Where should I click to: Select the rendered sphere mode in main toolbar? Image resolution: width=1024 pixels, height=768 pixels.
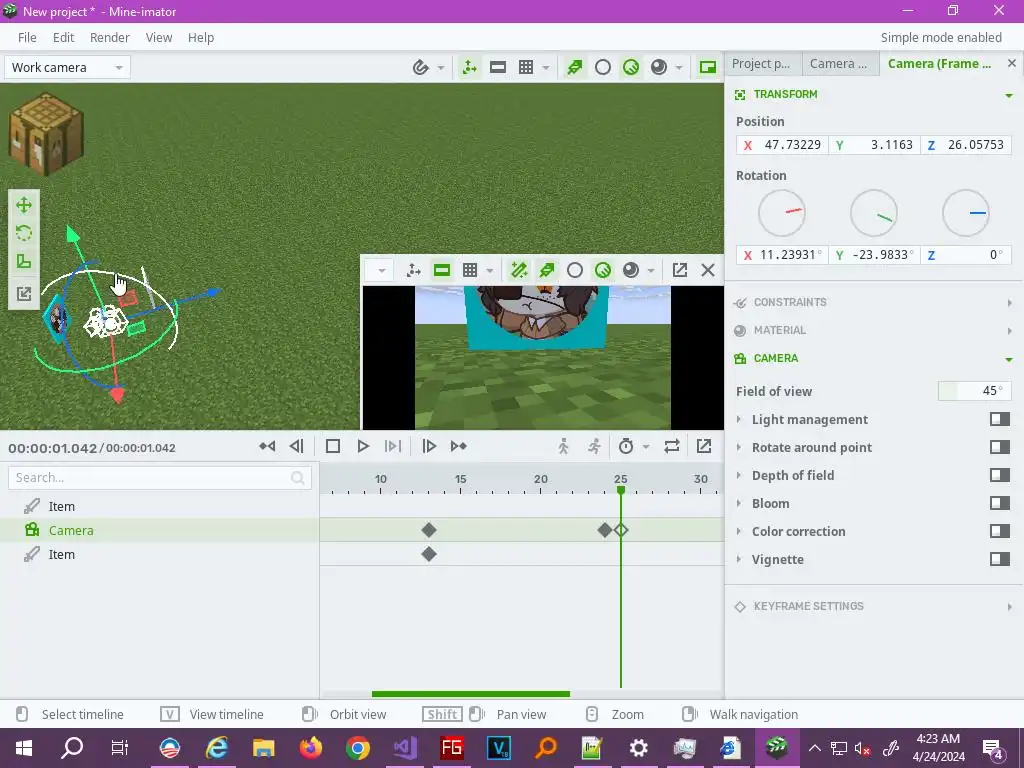pyautogui.click(x=659, y=67)
